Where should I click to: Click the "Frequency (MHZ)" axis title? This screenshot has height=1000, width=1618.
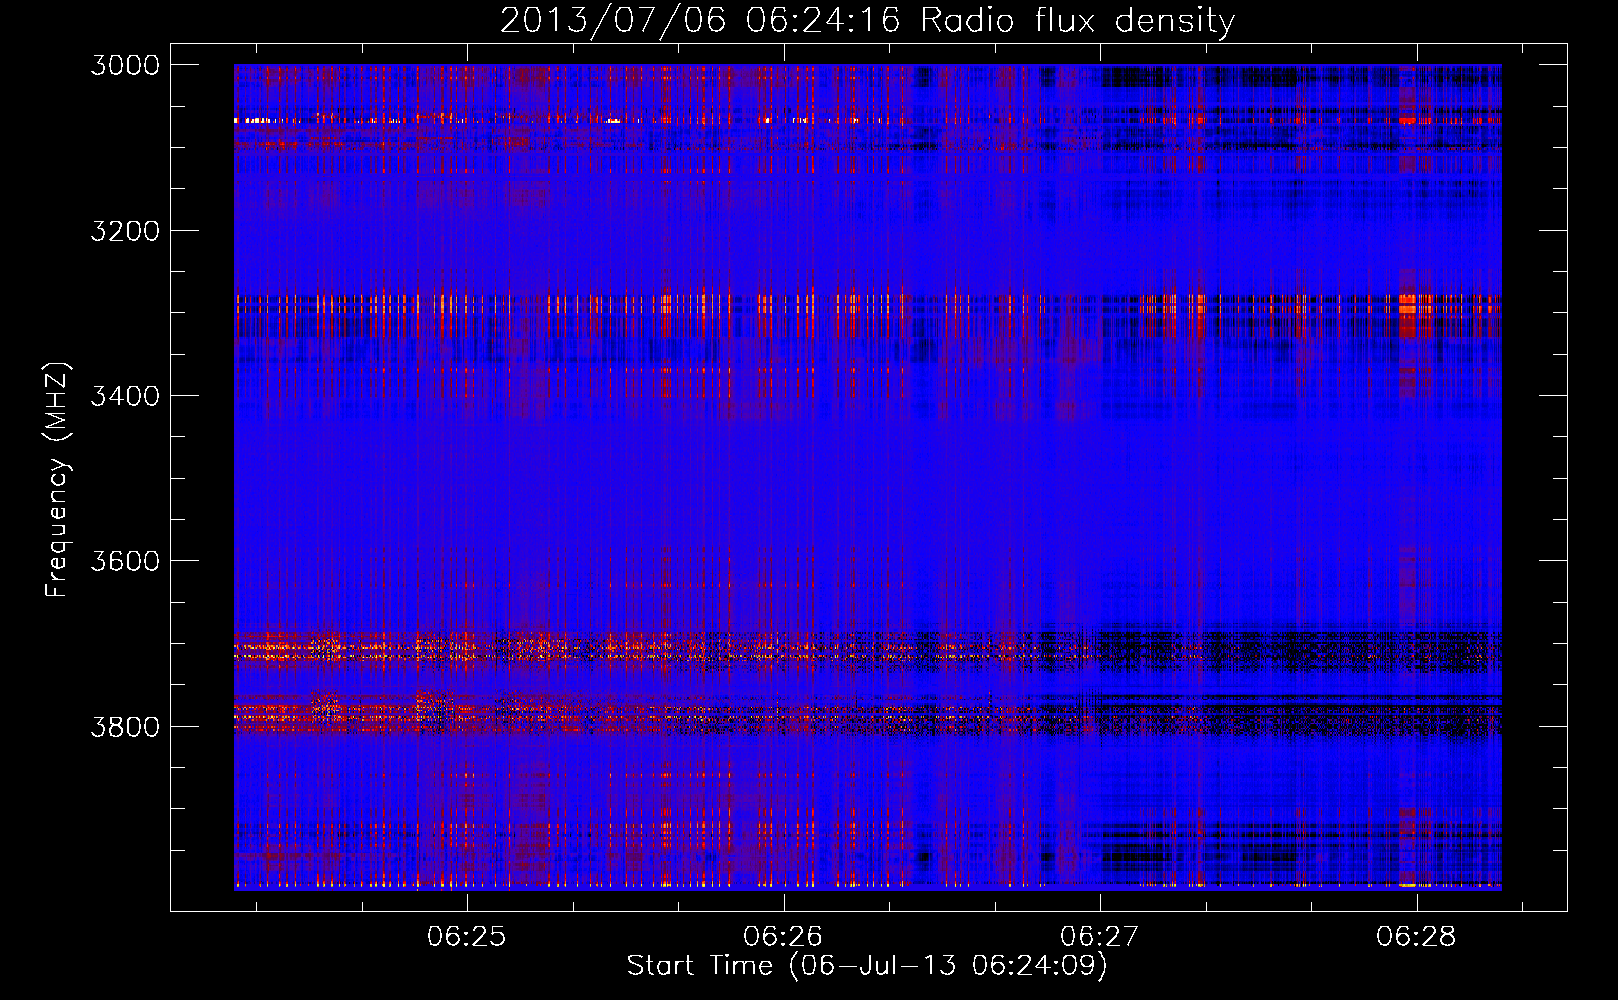point(58,479)
